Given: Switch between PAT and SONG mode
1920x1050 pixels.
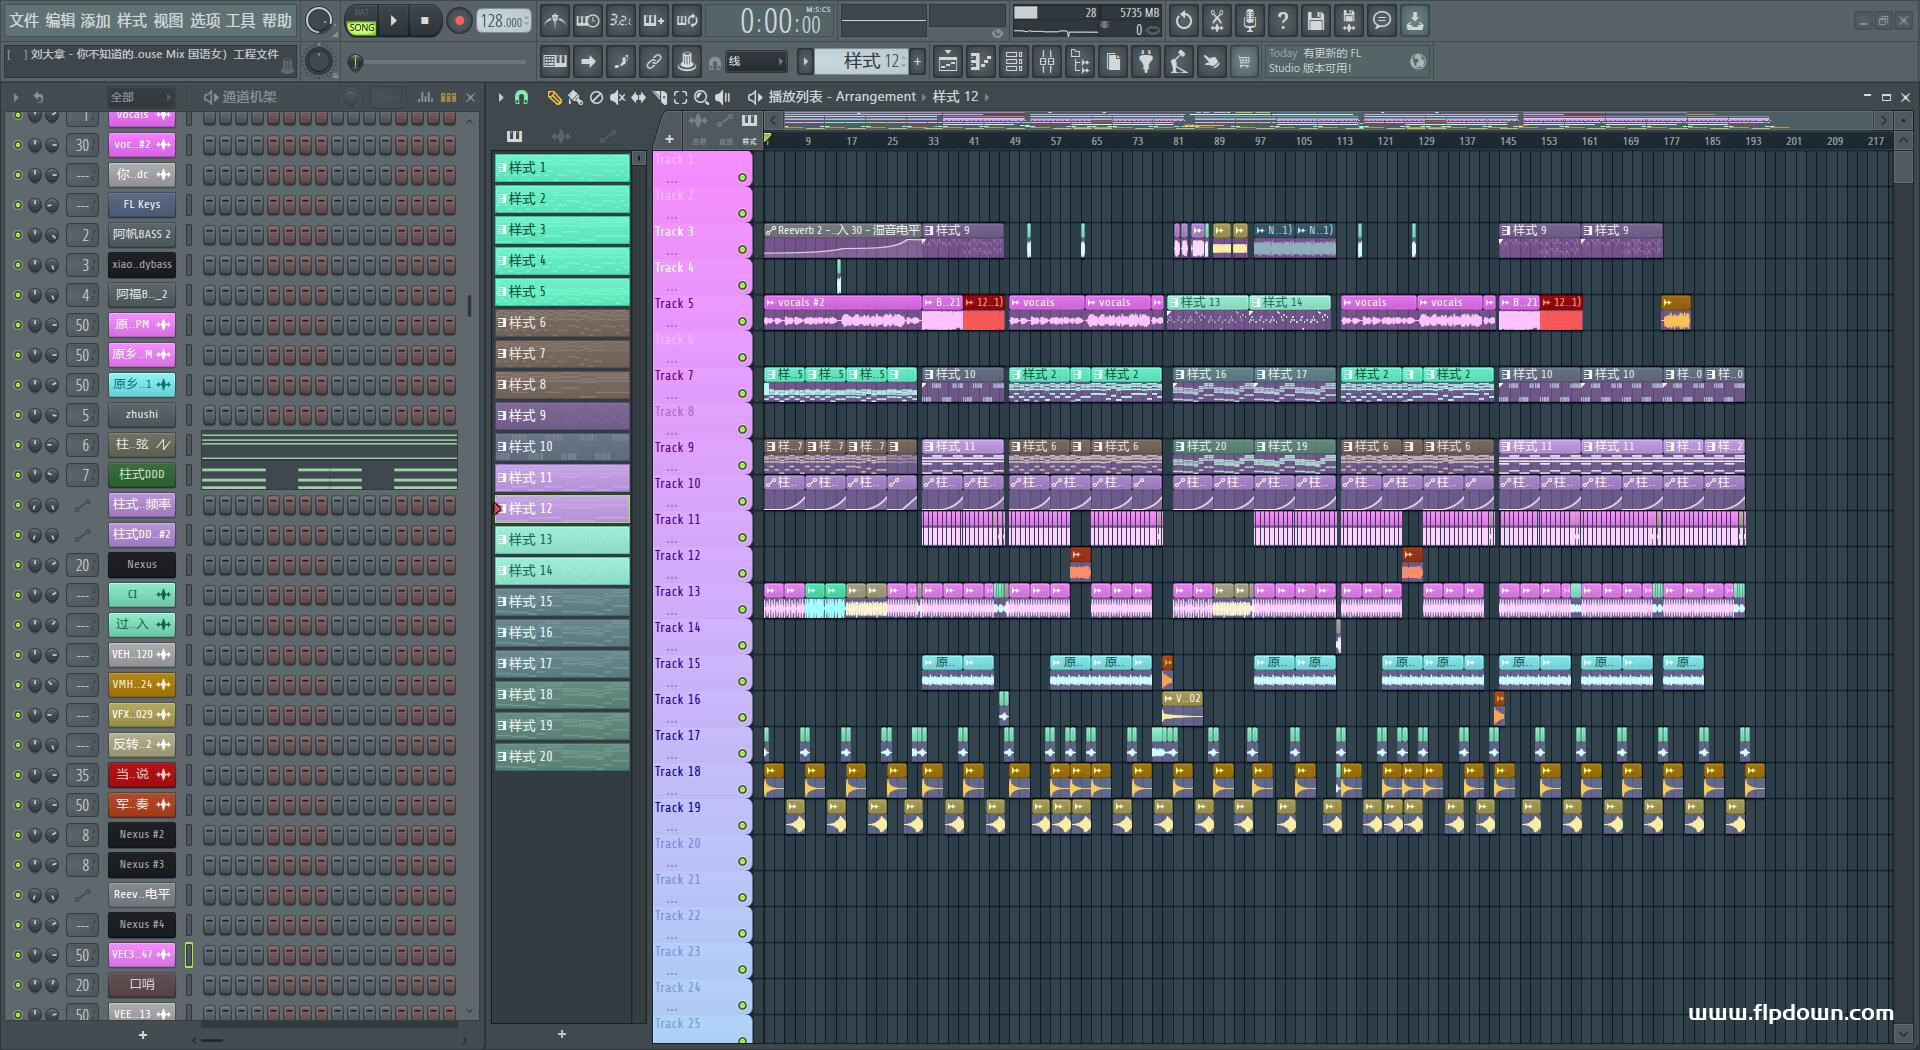Looking at the screenshot, I should tap(361, 21).
